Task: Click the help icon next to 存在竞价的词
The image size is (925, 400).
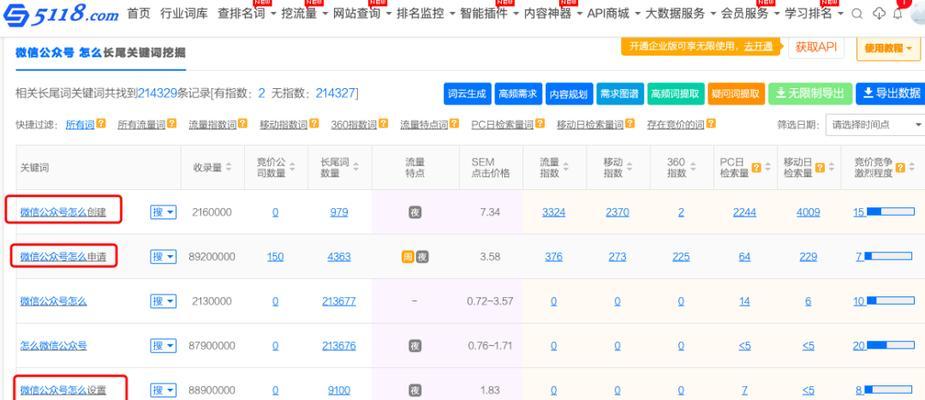Action: [711, 124]
